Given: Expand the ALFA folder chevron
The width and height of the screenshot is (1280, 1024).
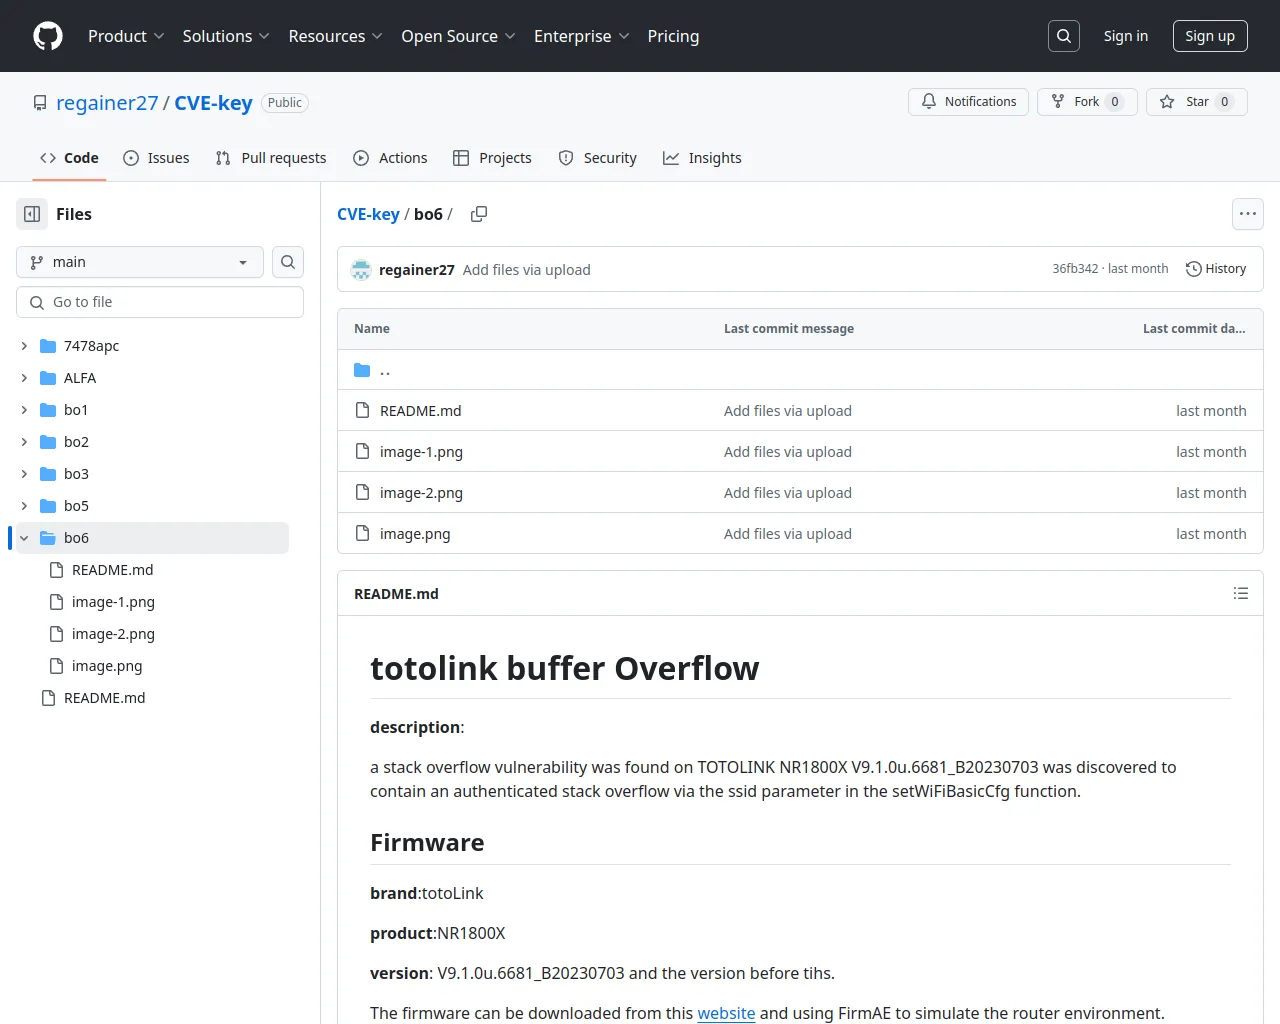Looking at the screenshot, I should tap(24, 378).
